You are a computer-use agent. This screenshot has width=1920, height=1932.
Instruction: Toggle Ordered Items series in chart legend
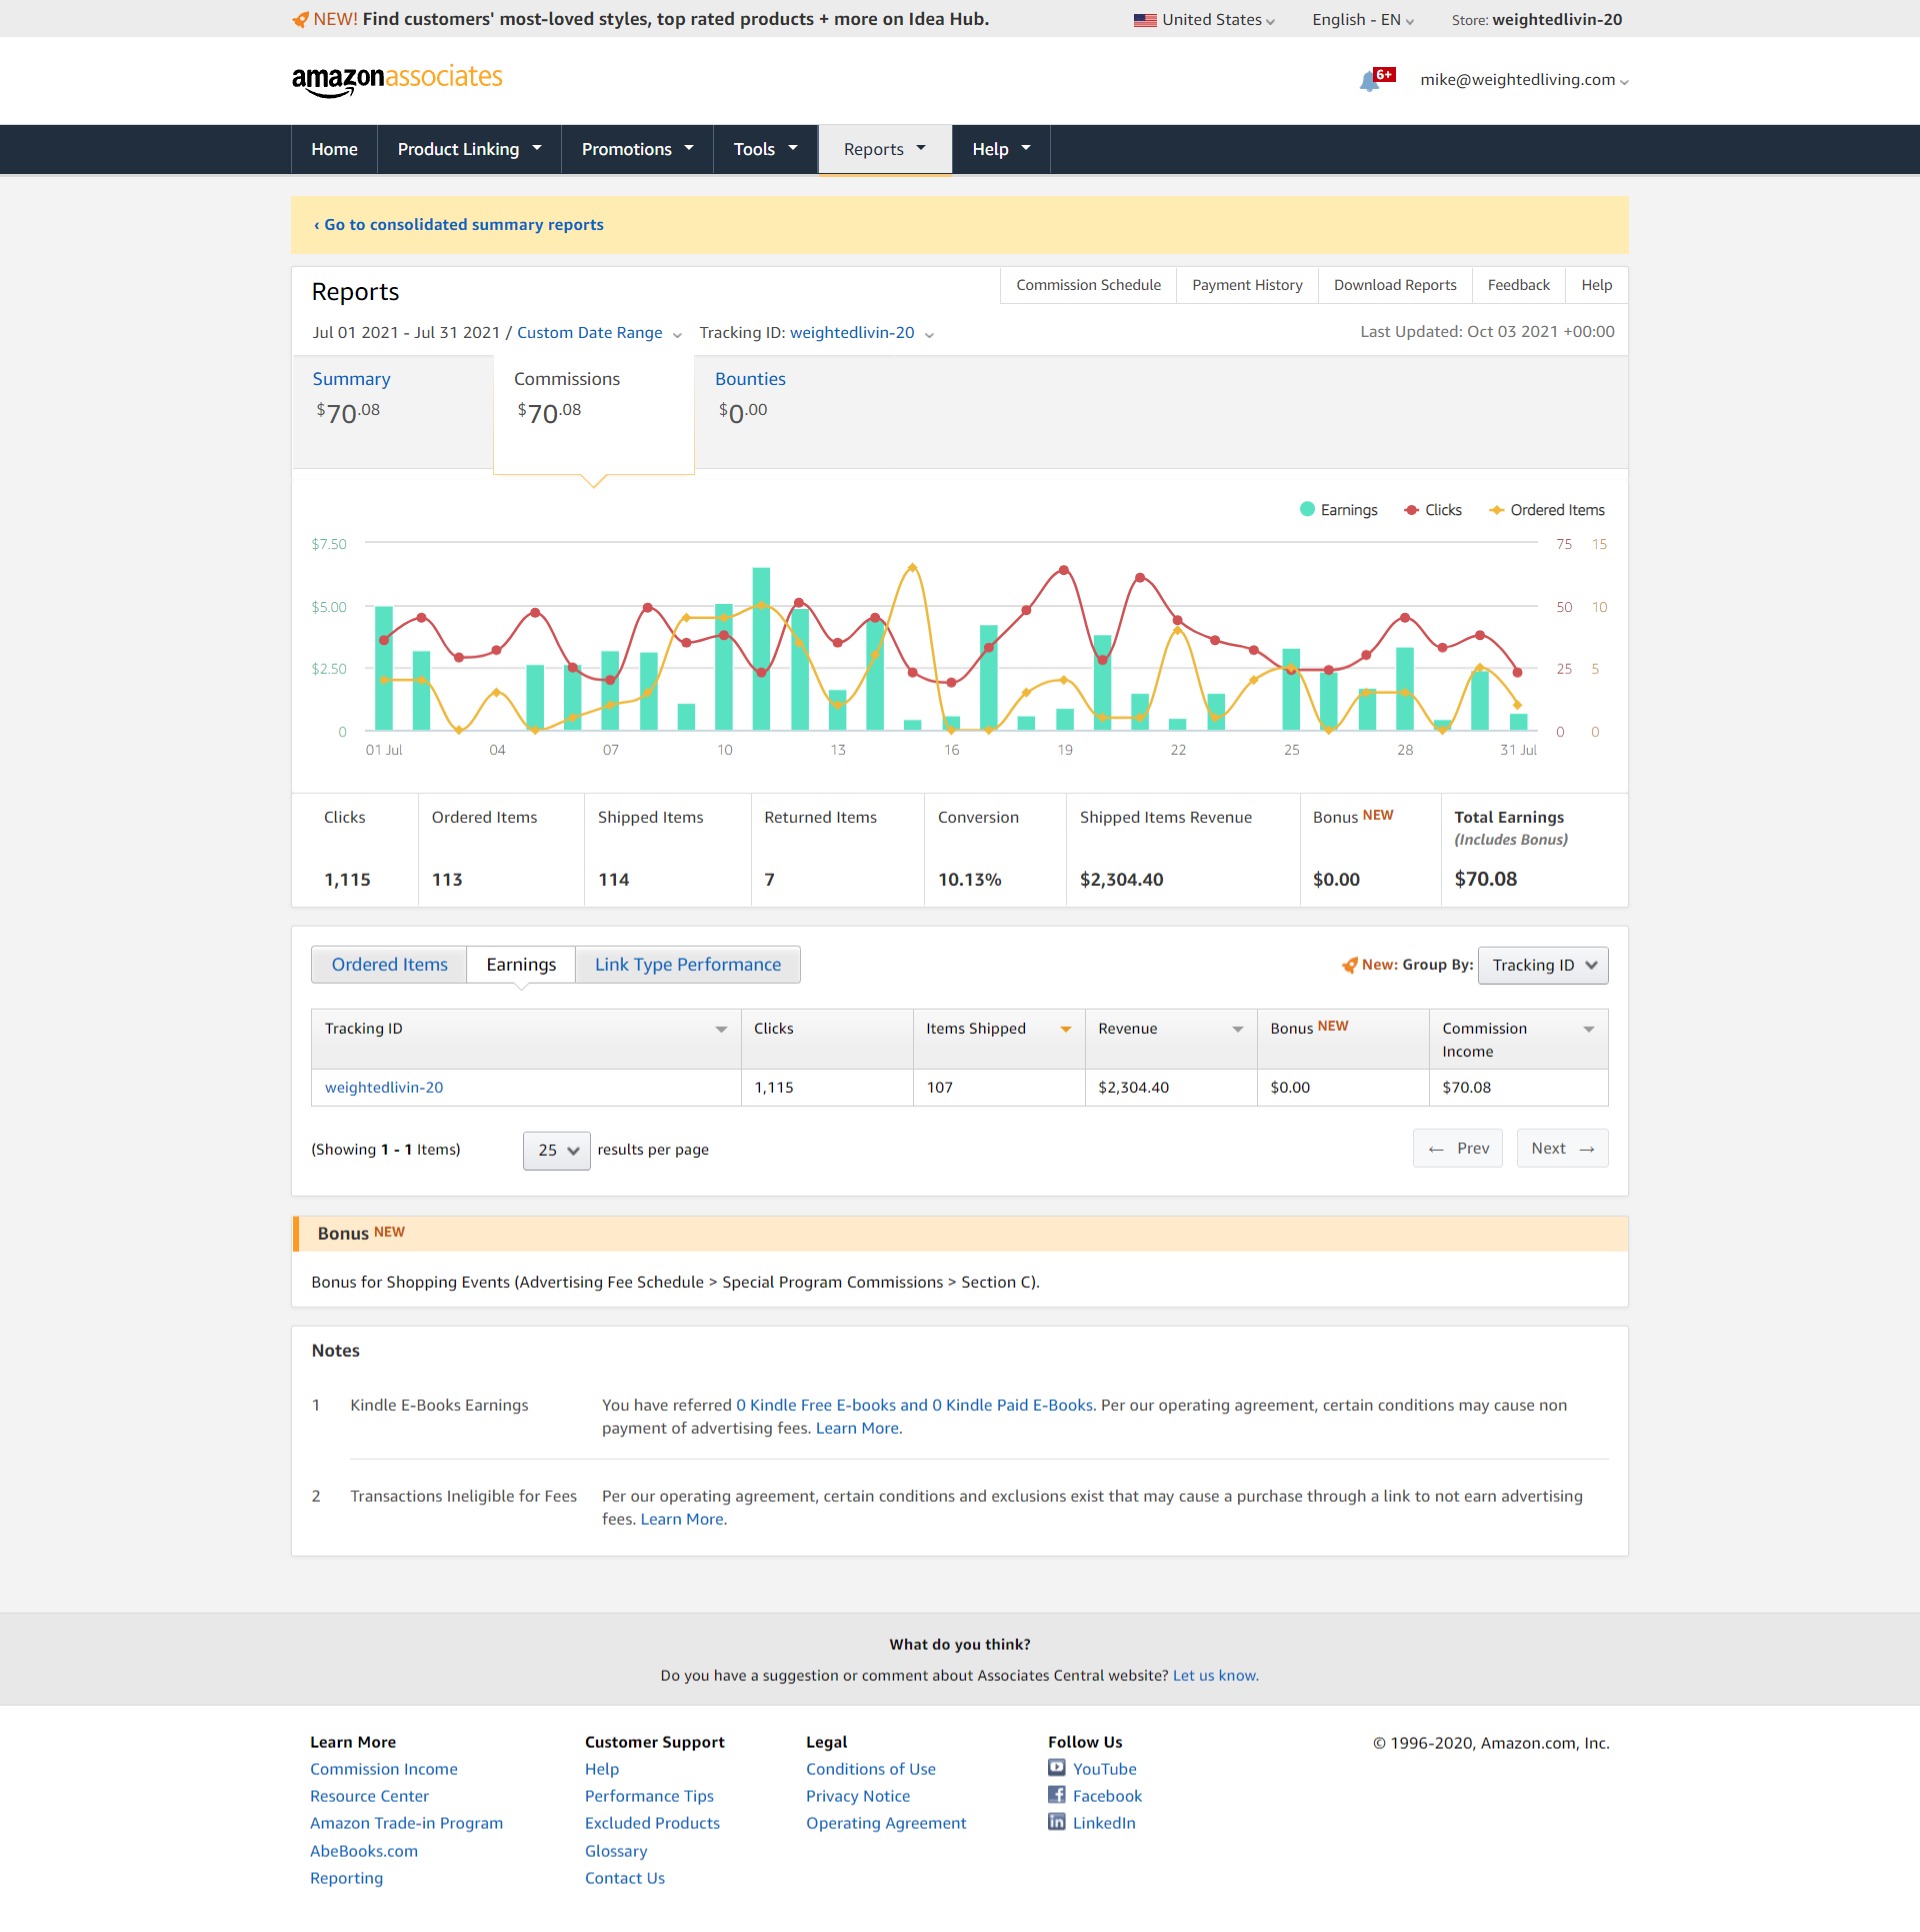tap(1547, 510)
